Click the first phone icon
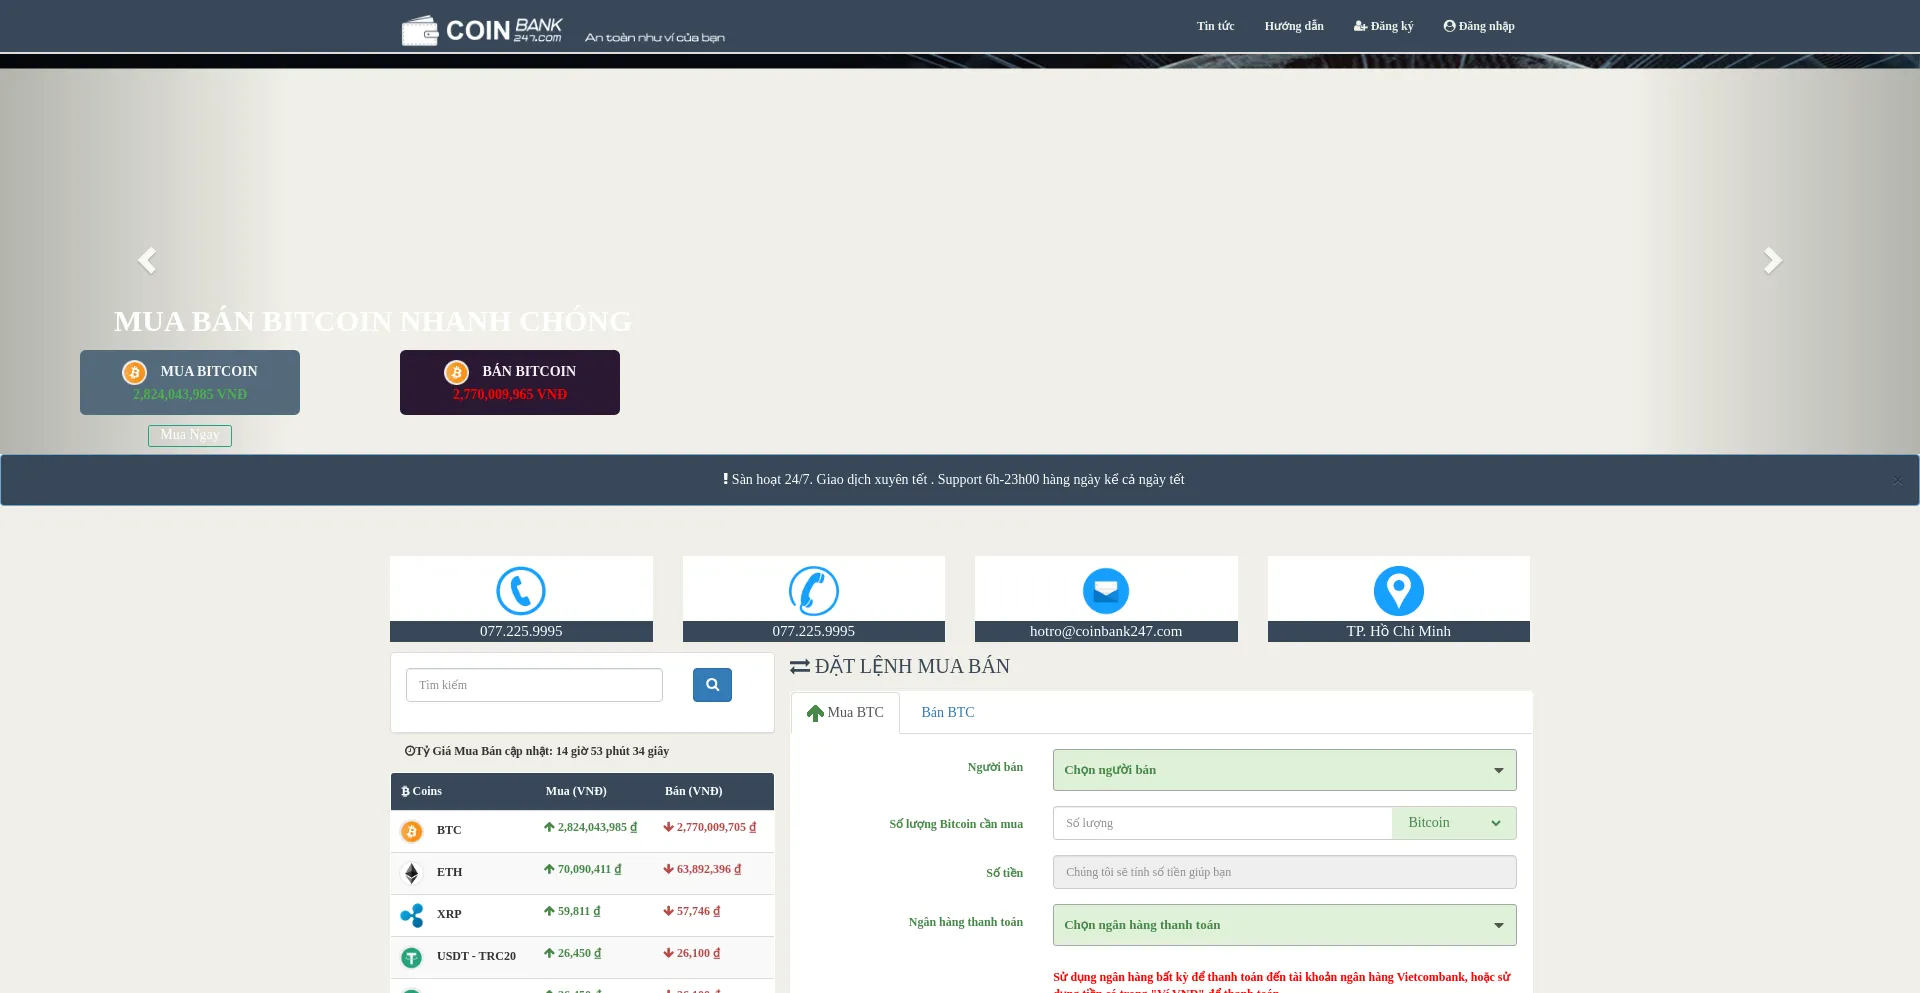The height and width of the screenshot is (993, 1920). (521, 591)
